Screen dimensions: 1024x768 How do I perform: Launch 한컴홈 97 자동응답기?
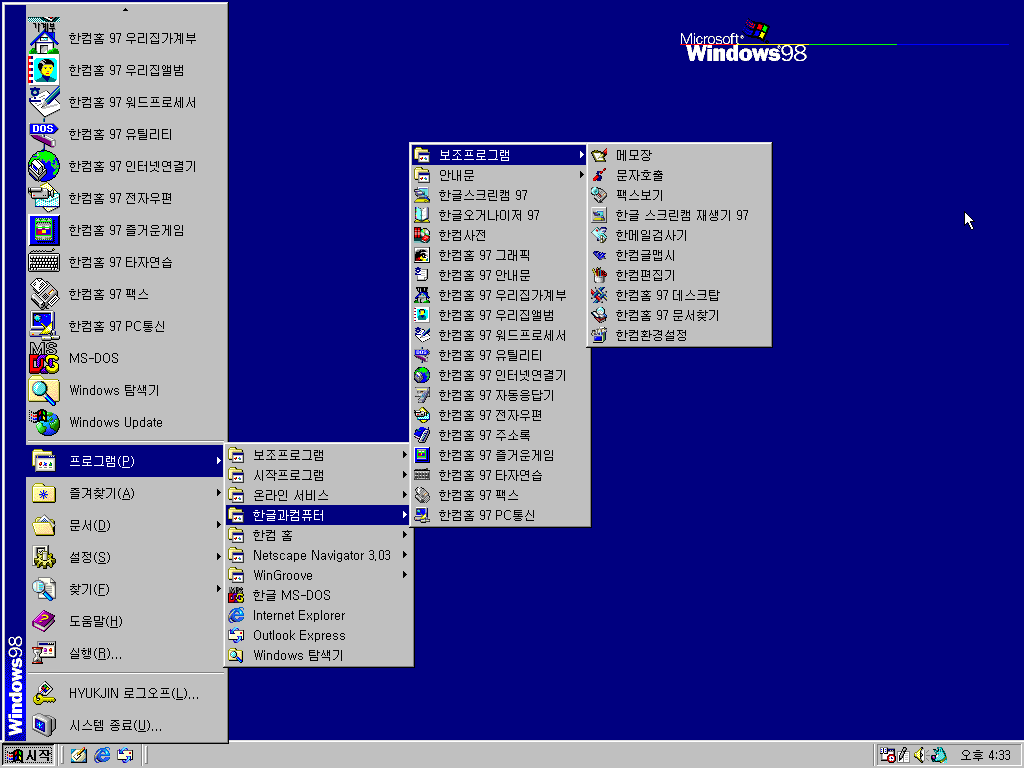[500, 395]
